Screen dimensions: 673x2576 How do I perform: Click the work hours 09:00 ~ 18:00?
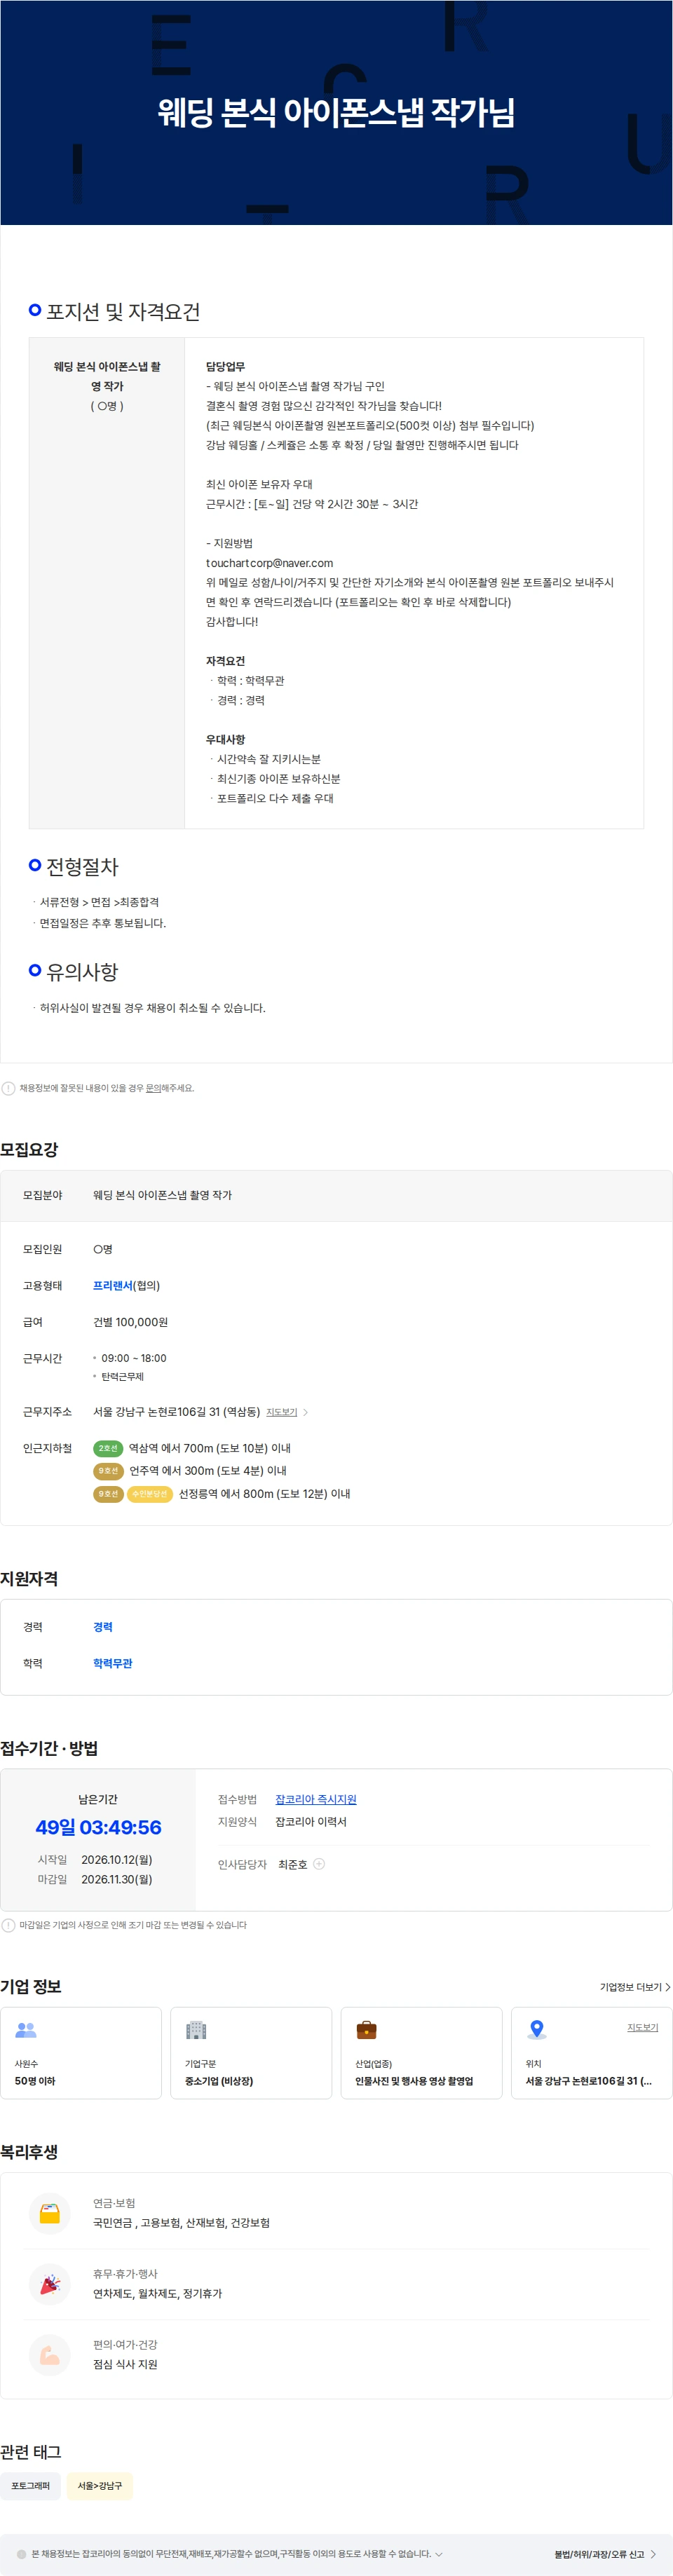click(134, 1358)
